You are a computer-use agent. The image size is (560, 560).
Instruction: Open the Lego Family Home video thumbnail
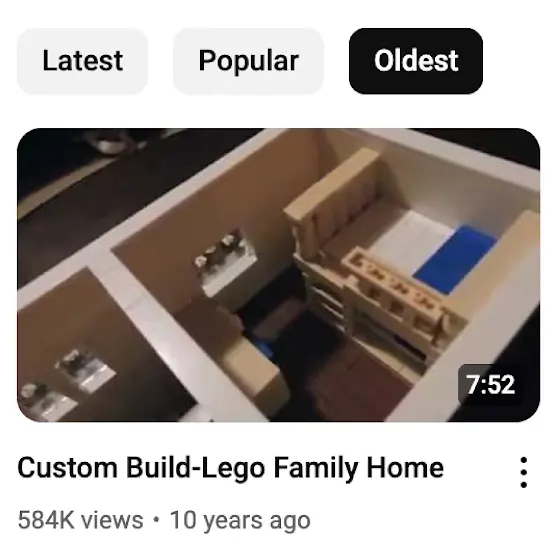coord(279,275)
